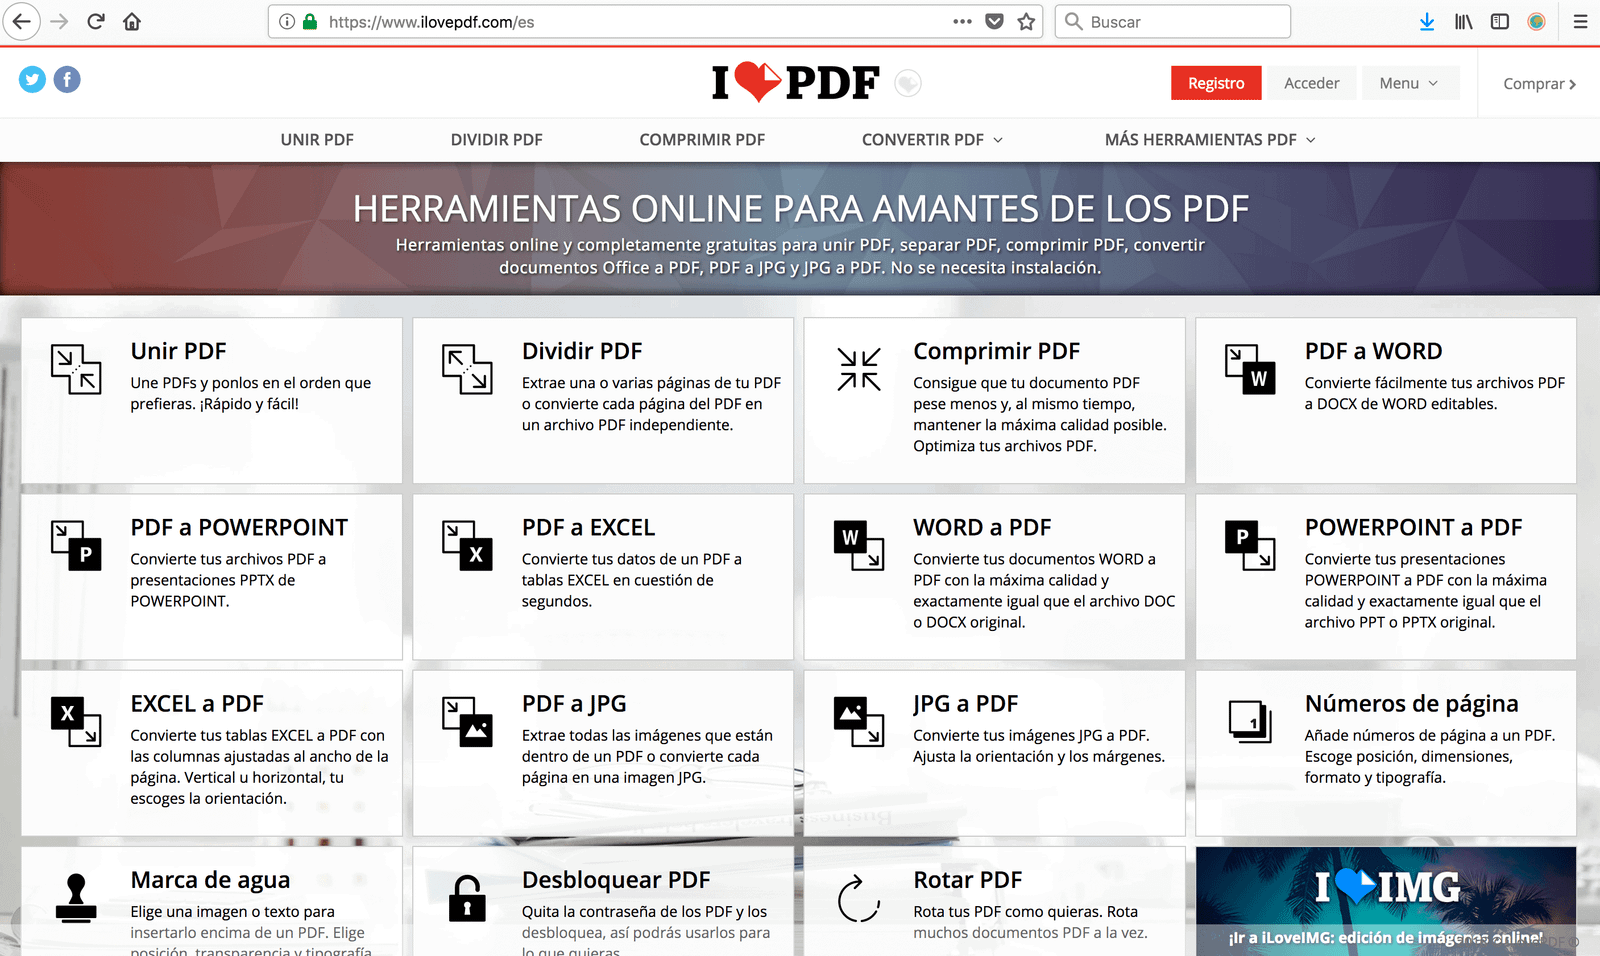Click the POWERPOINT a PDF icon

pos(1250,545)
